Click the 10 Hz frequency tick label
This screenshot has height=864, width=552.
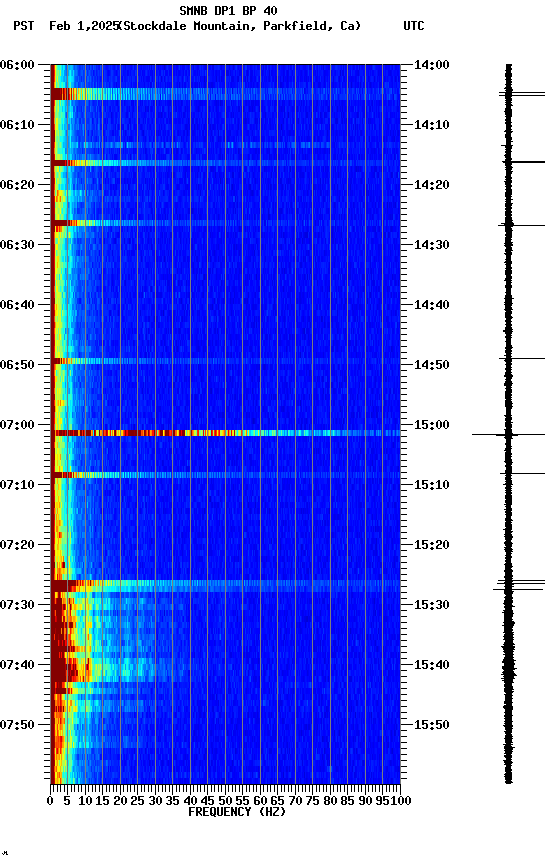pos(85,801)
